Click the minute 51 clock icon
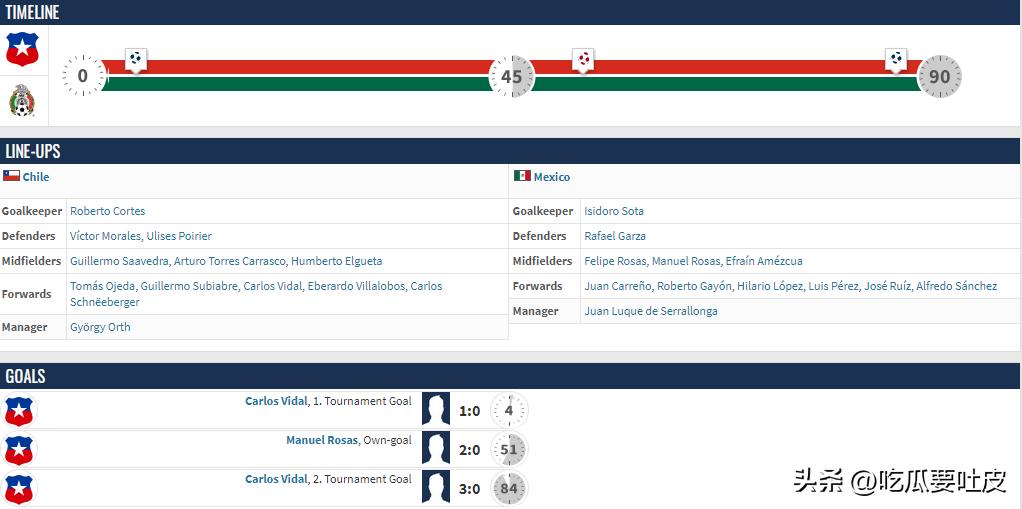Viewport: 1022px width, 509px height. click(x=509, y=450)
